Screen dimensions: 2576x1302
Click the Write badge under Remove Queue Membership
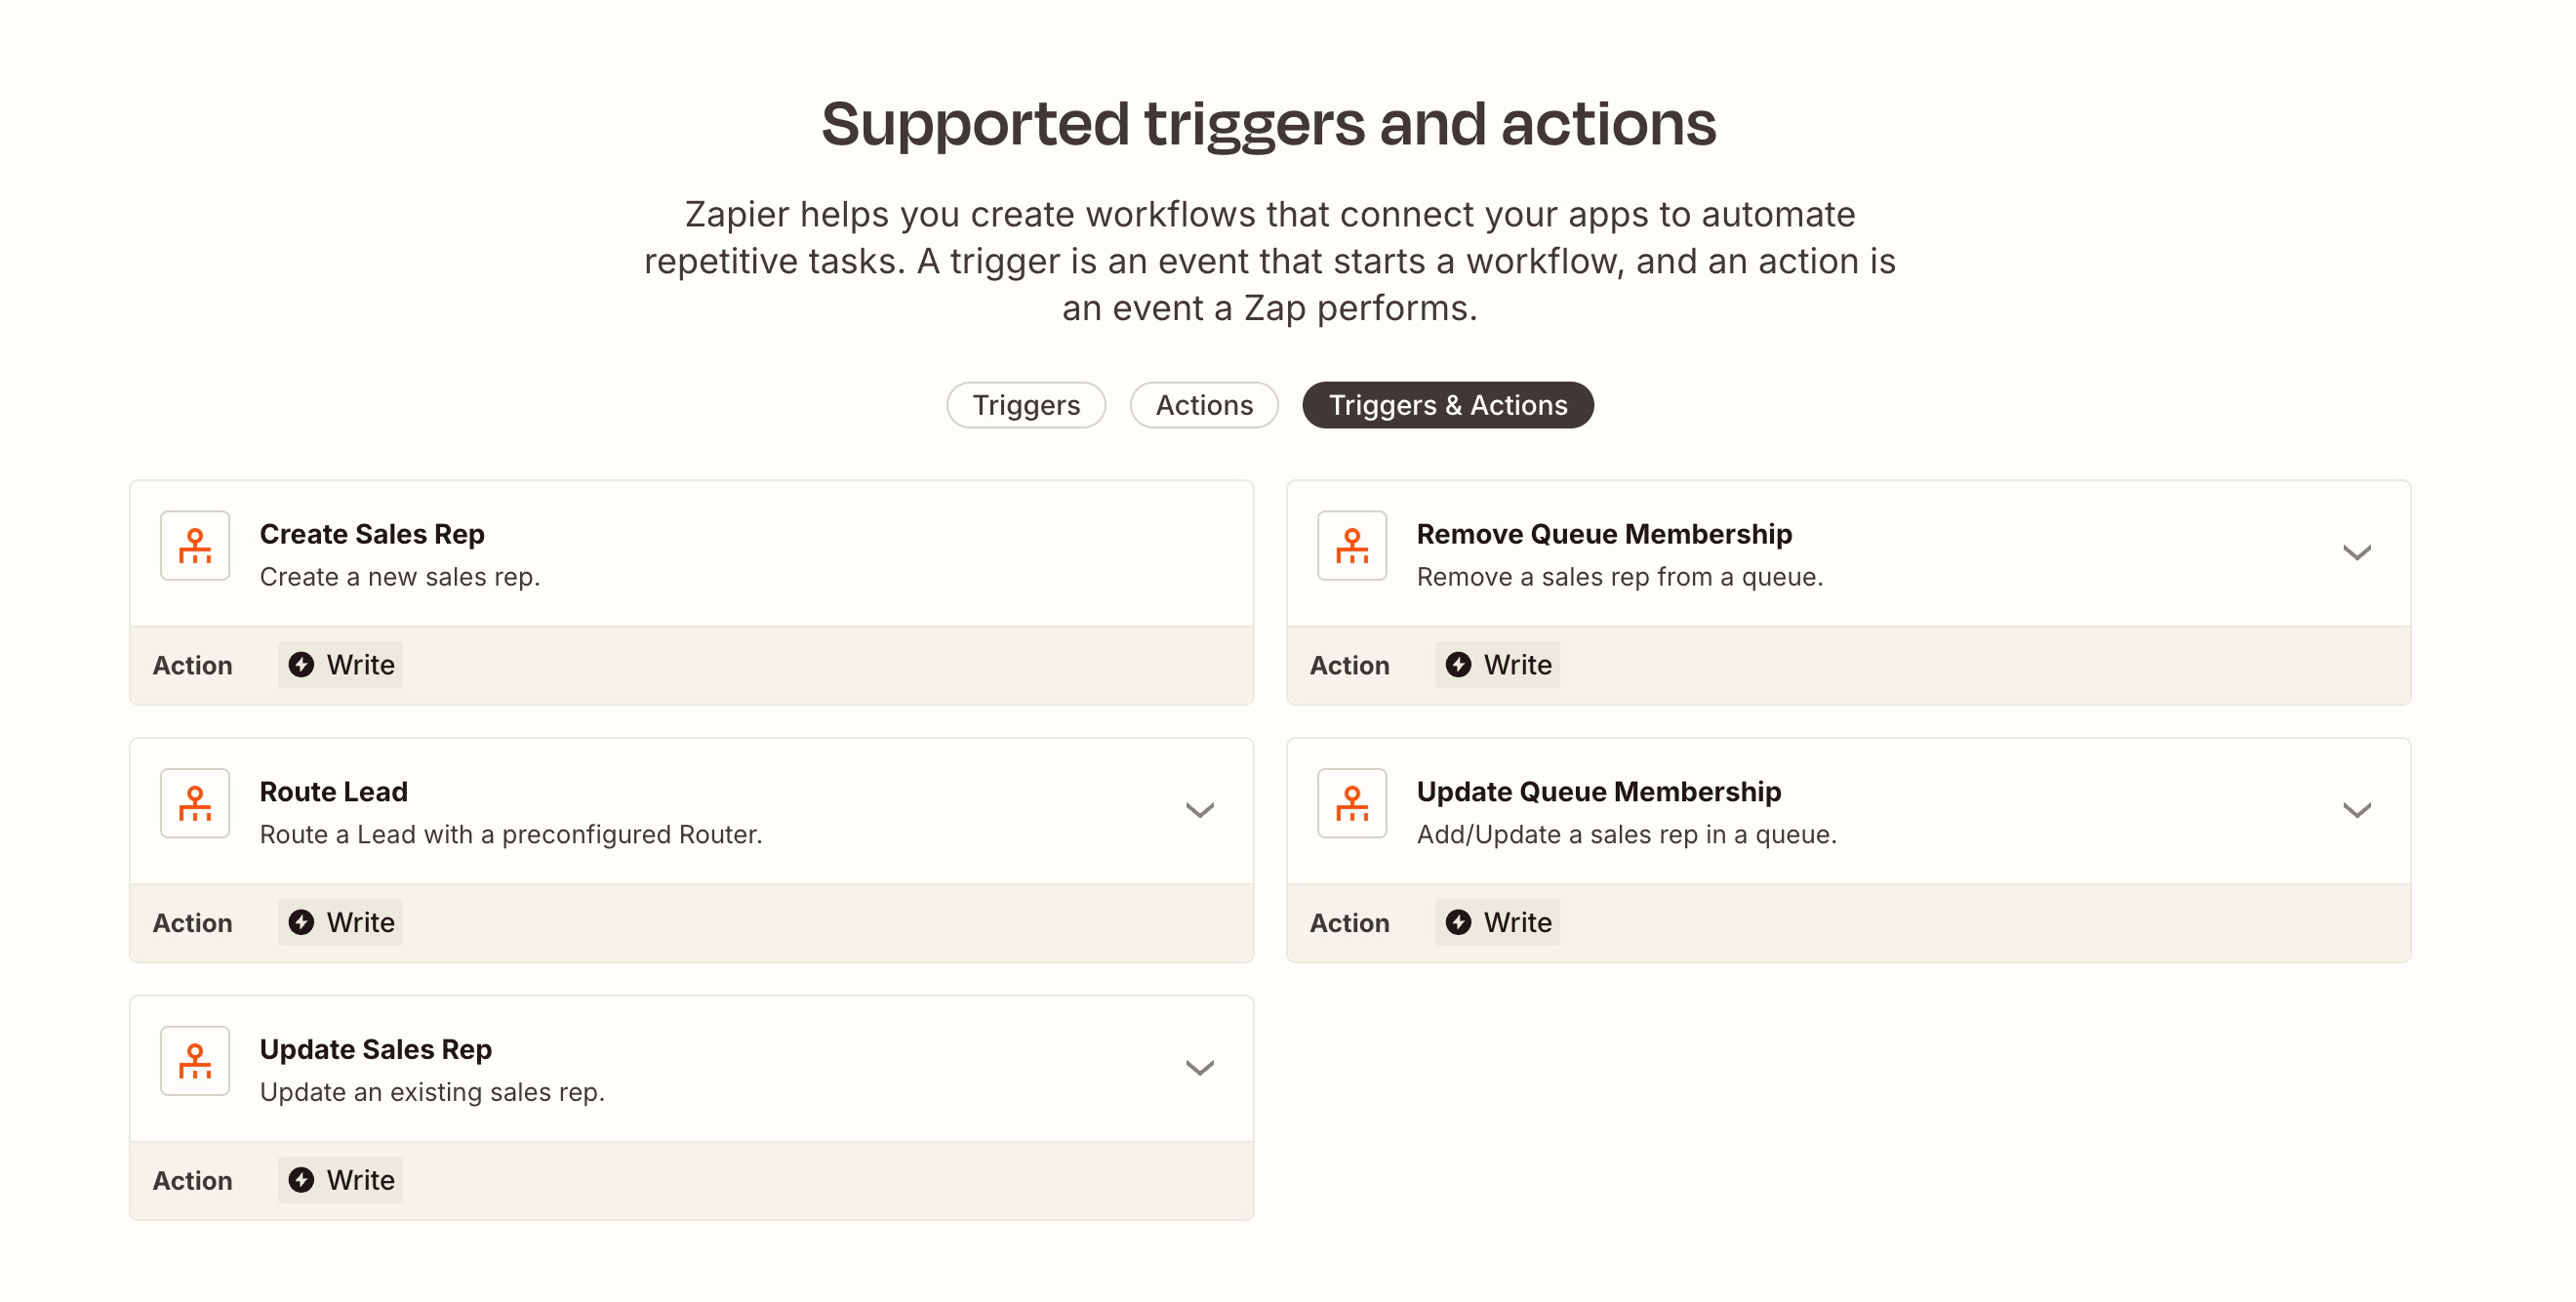1497,664
